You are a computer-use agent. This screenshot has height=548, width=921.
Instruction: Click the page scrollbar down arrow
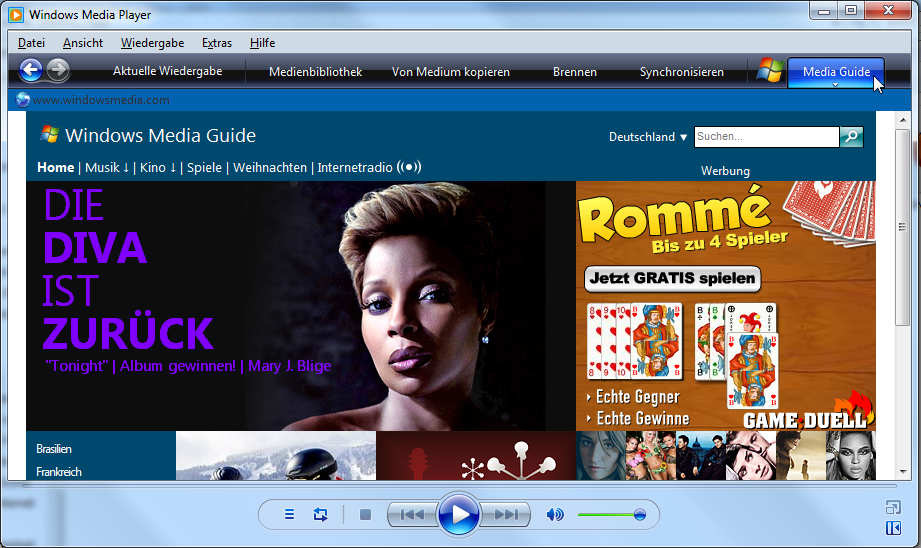(x=903, y=472)
